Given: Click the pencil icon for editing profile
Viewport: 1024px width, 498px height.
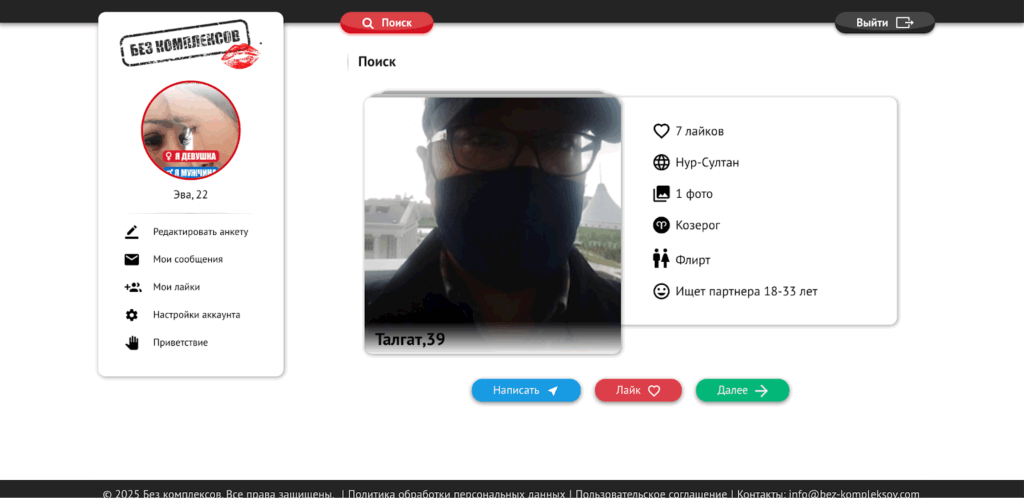Looking at the screenshot, I should coord(132,232).
